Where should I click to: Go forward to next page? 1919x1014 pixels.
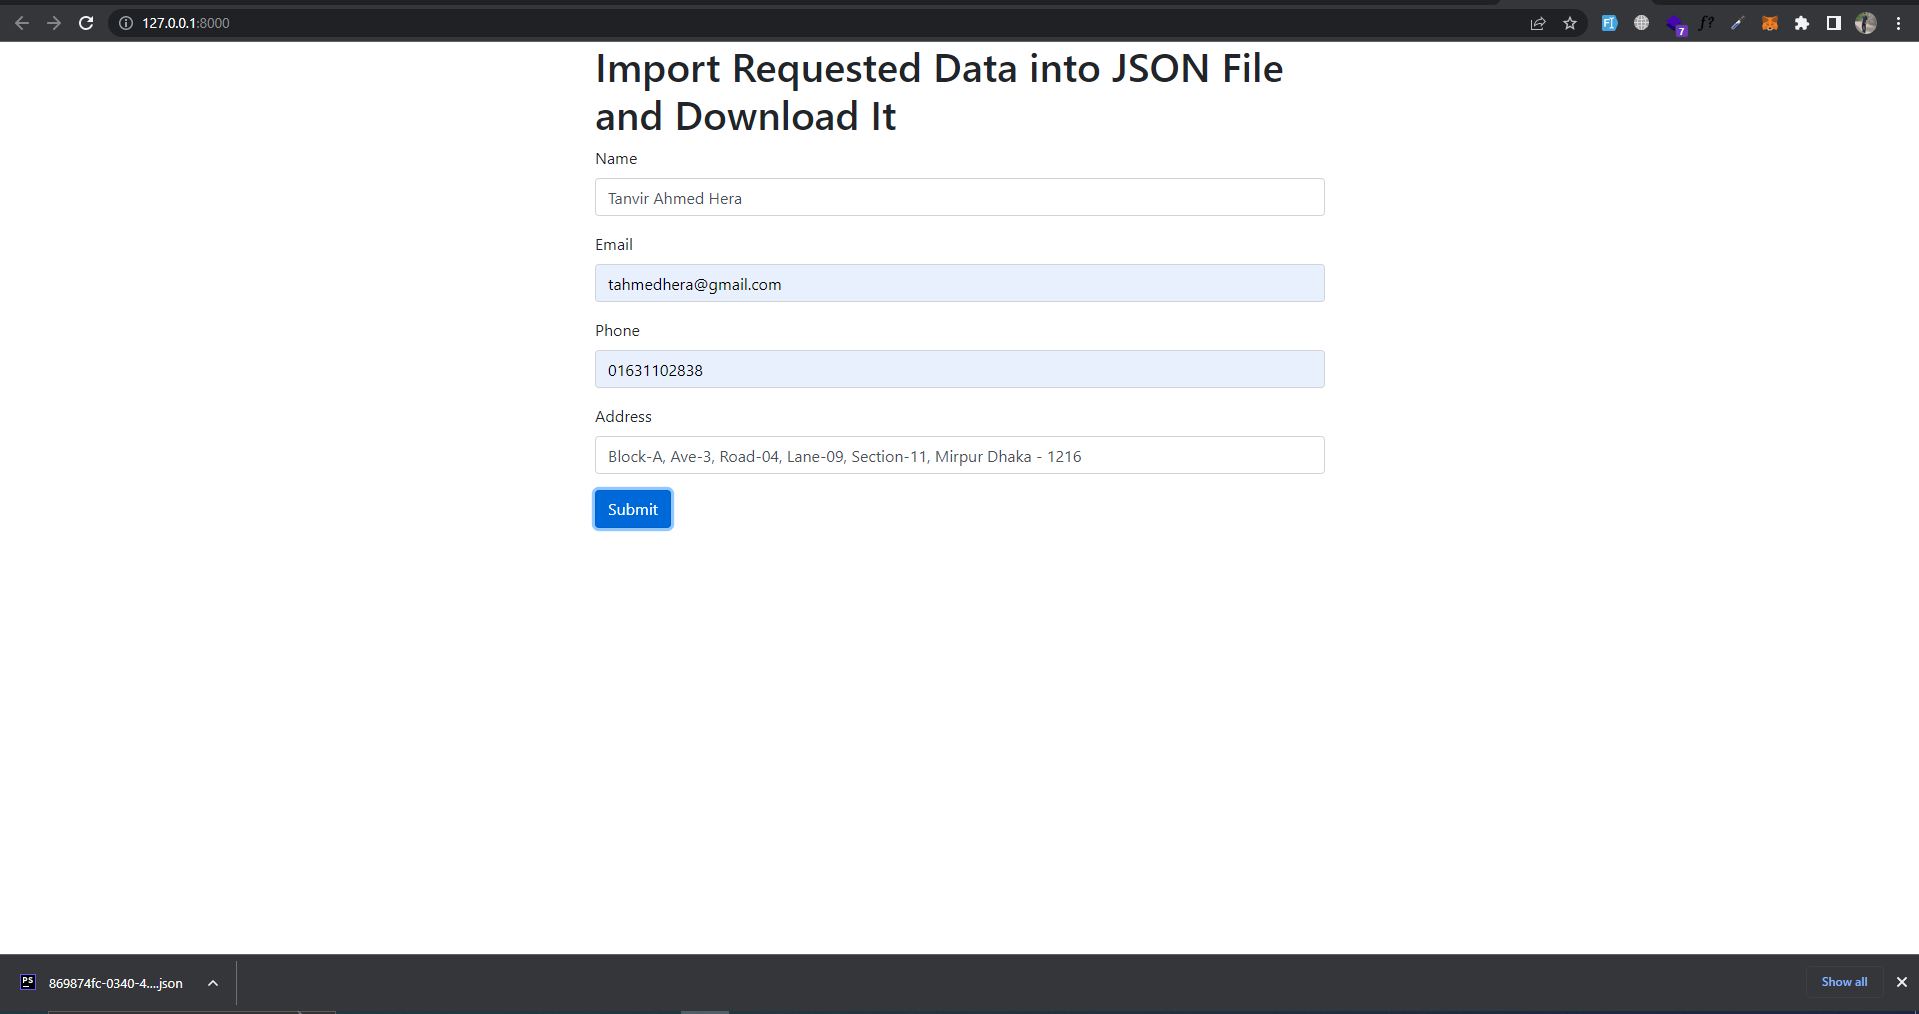coord(54,23)
